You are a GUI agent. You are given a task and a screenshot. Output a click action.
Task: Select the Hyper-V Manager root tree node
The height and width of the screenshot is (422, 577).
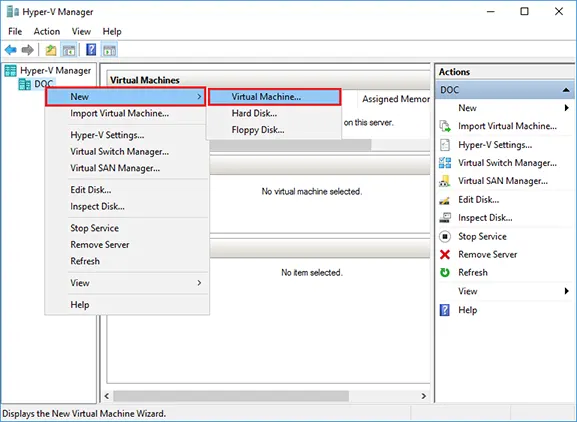click(x=48, y=71)
